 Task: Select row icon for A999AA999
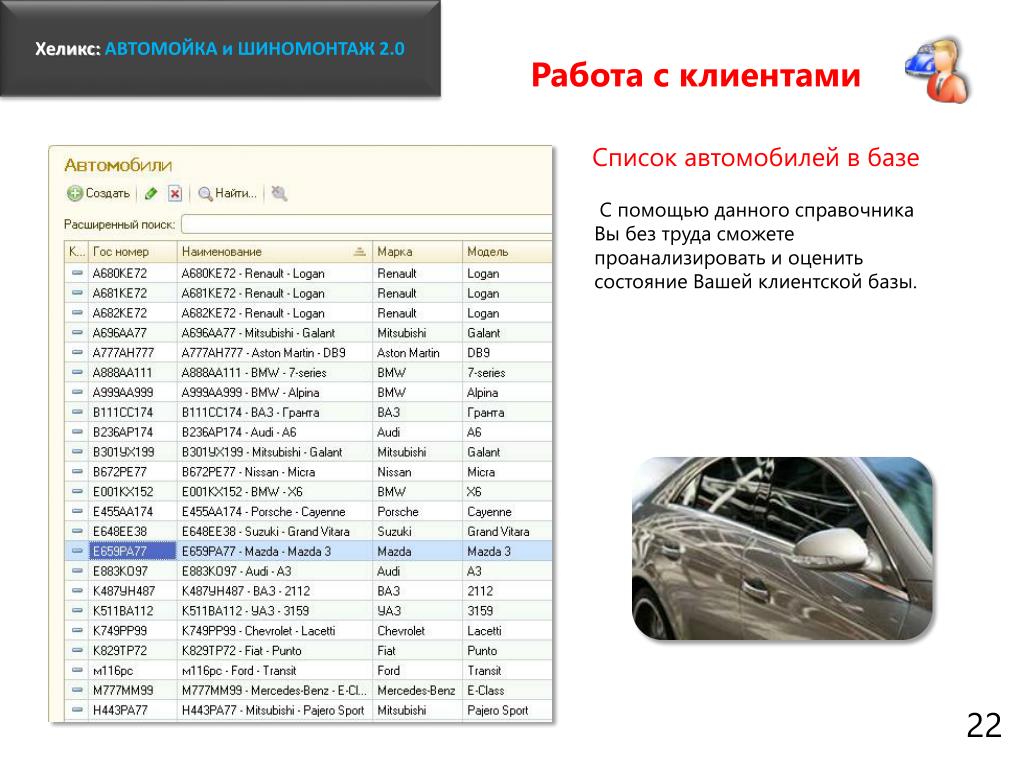coord(77,392)
